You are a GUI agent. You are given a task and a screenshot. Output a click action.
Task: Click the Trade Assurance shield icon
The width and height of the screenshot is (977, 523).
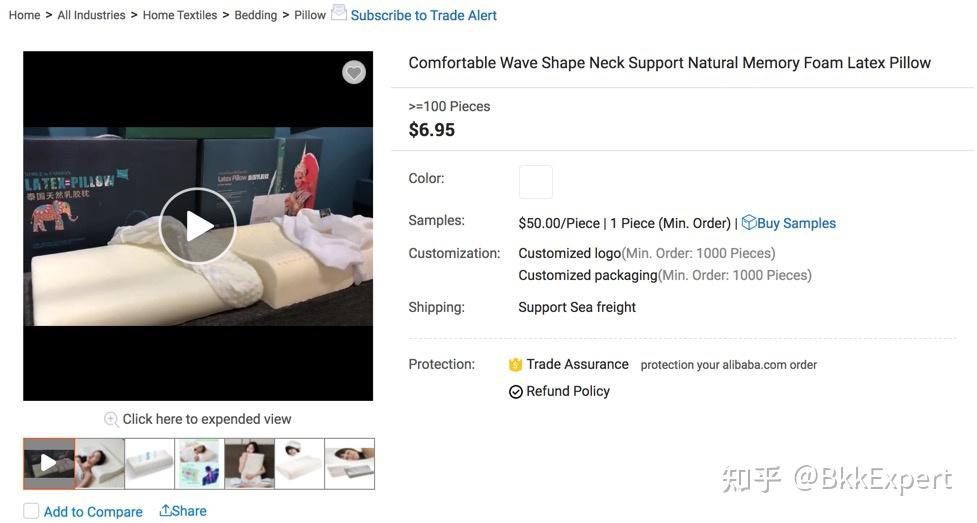pos(515,365)
